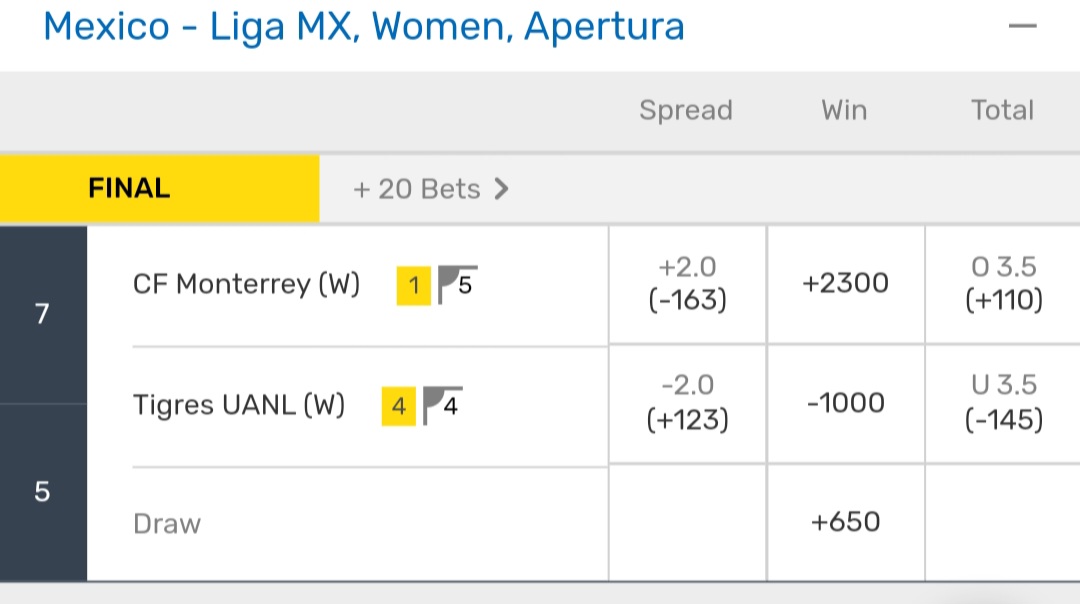The height and width of the screenshot is (604, 1080).
Task: Bet on Tigres UANL win at -1000
Action: click(845, 403)
